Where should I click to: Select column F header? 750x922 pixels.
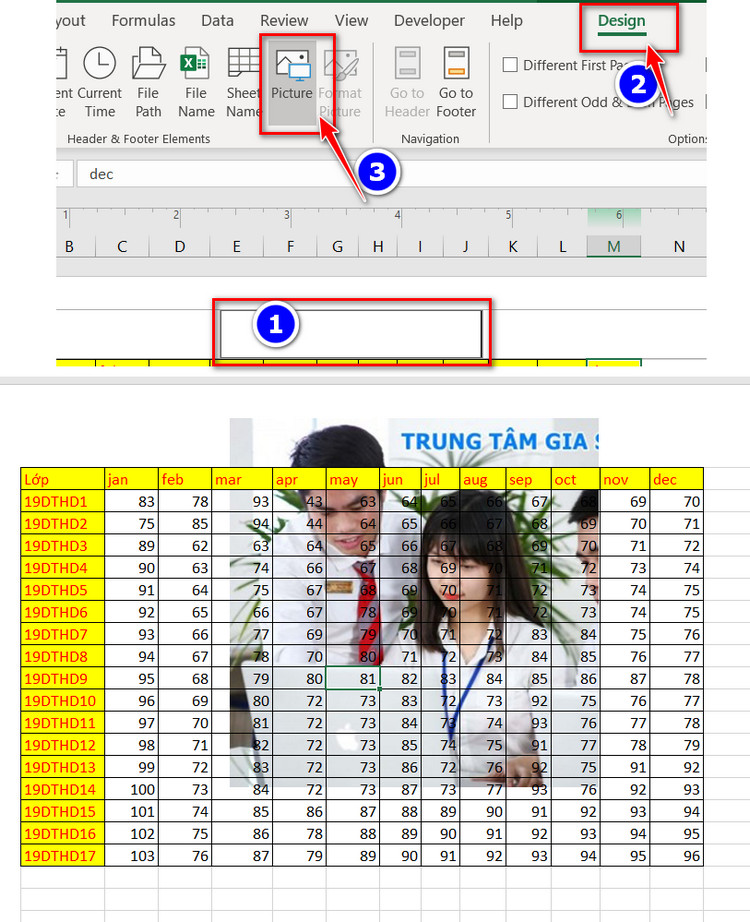tap(290, 246)
